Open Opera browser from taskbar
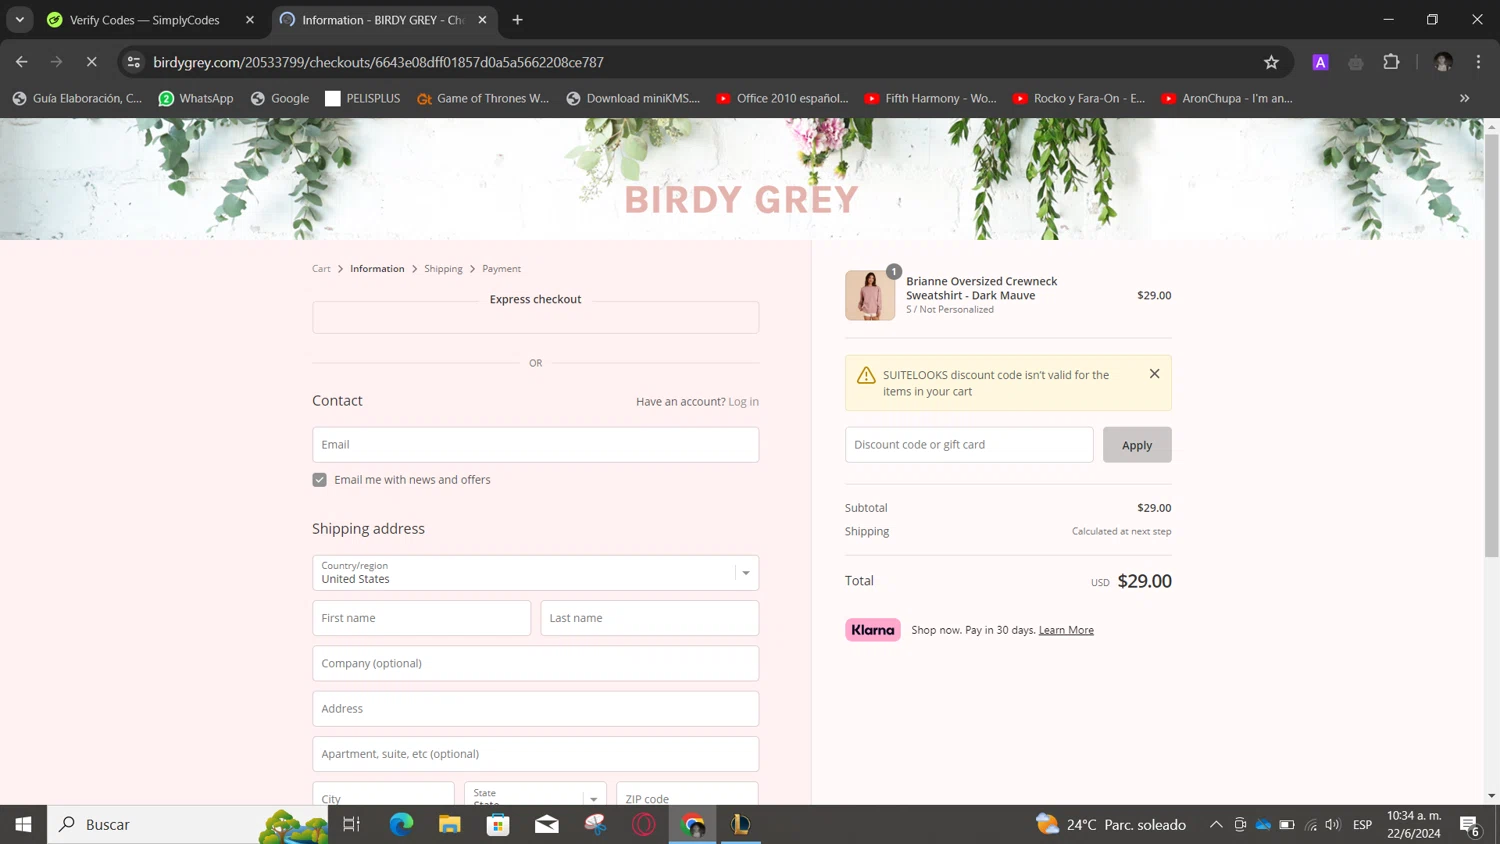Image resolution: width=1500 pixels, height=844 pixels. (644, 824)
